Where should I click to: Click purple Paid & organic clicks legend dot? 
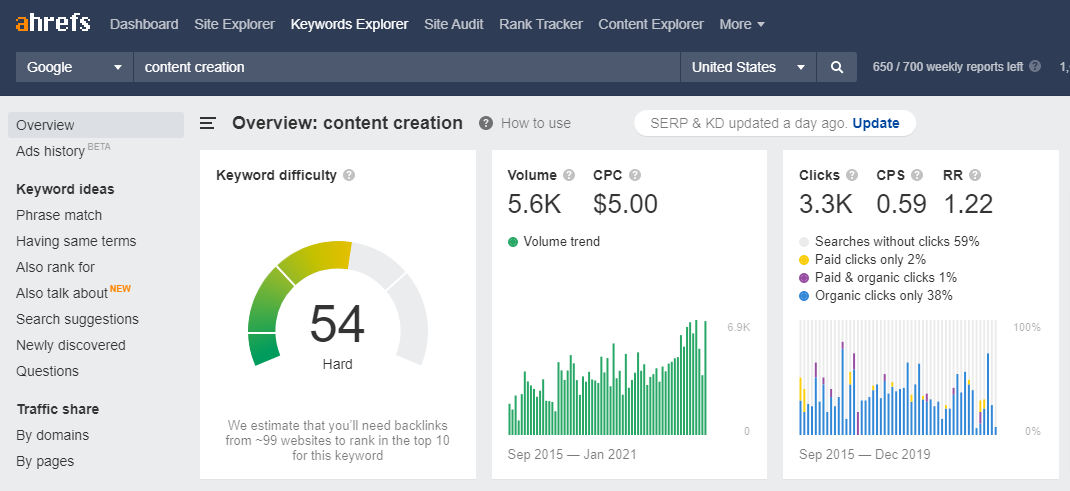point(804,278)
